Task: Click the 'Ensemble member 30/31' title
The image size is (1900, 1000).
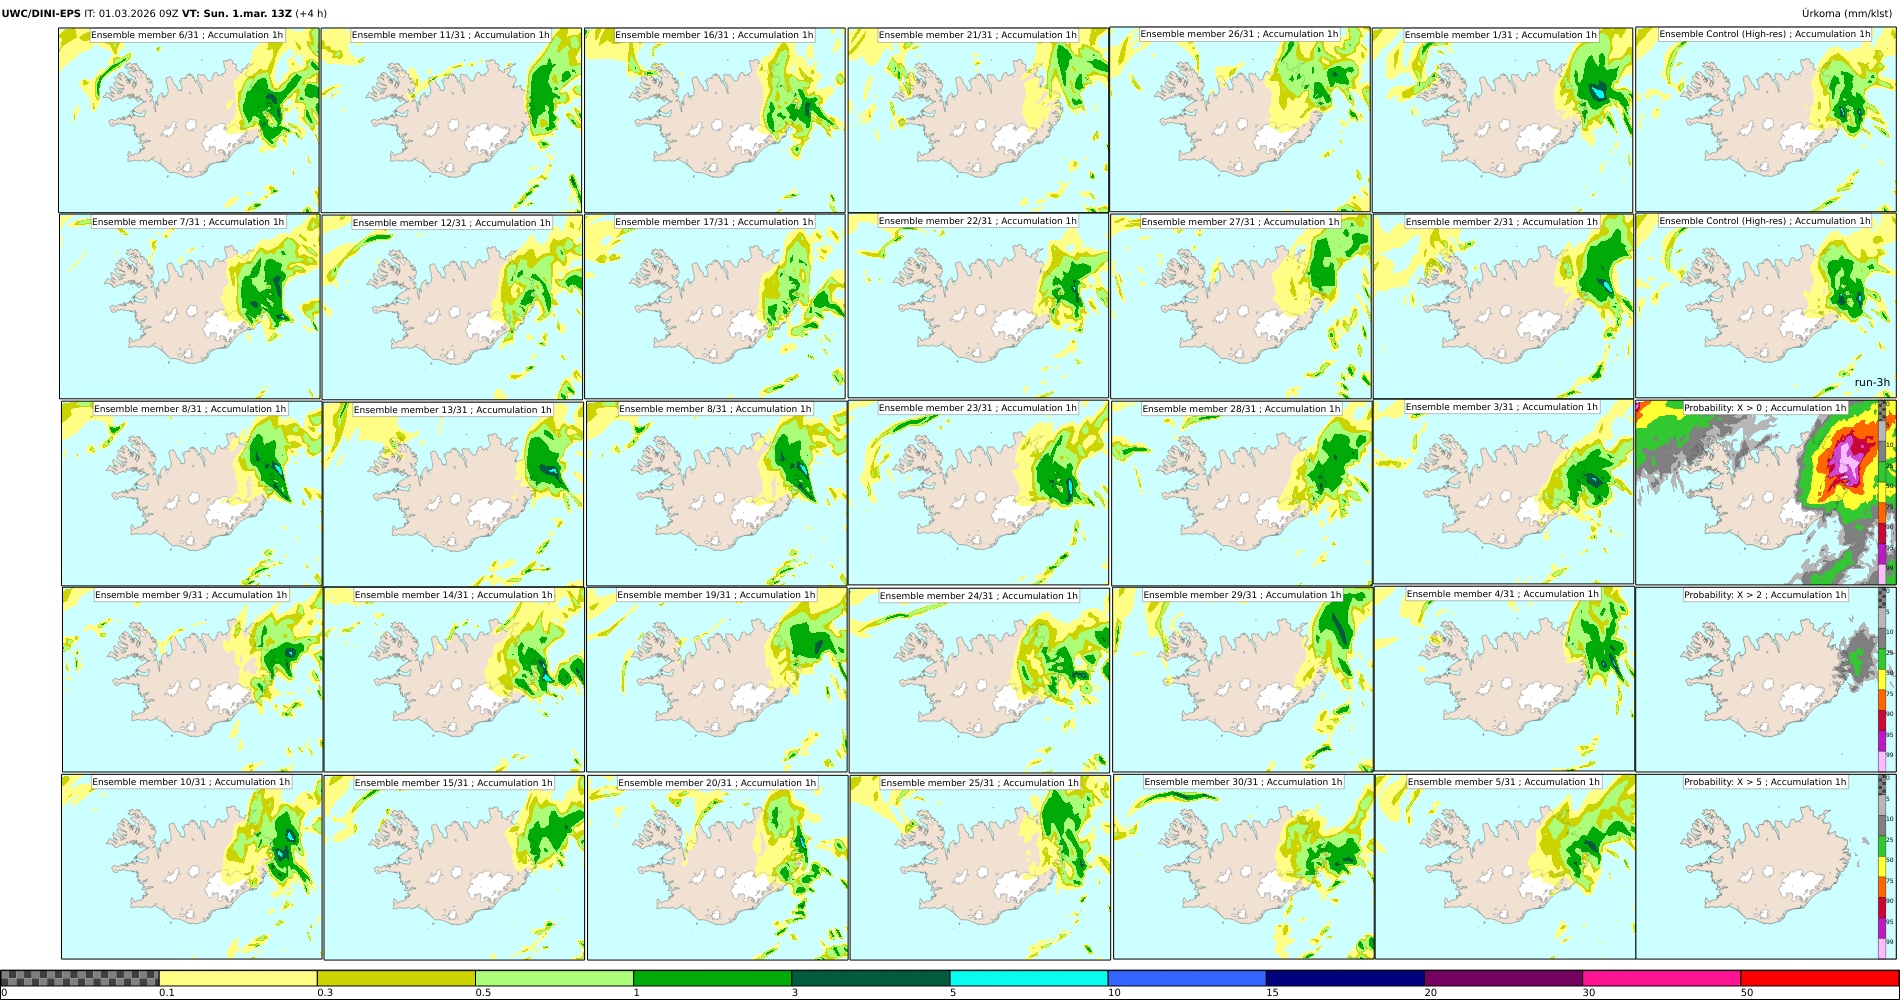Action: (1244, 782)
